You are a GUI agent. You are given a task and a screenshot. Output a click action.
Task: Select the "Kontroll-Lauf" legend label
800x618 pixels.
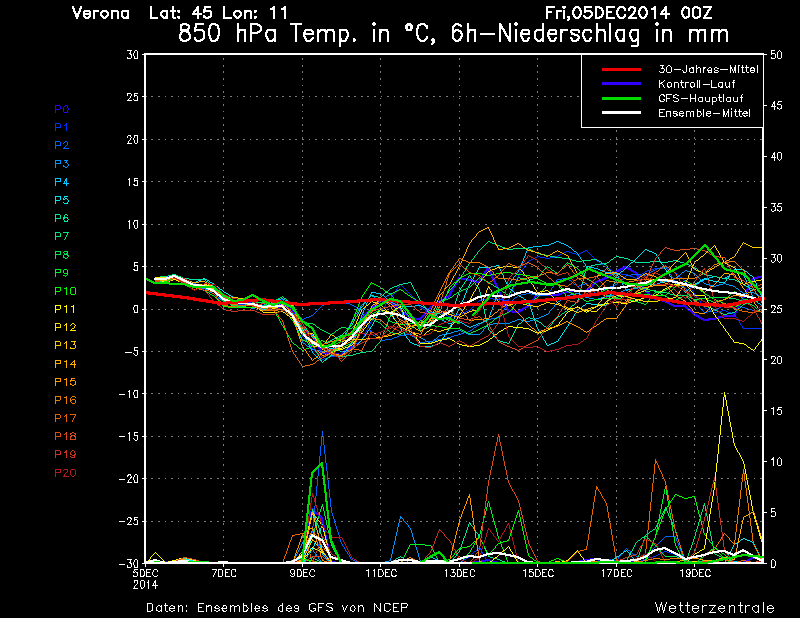pos(696,84)
